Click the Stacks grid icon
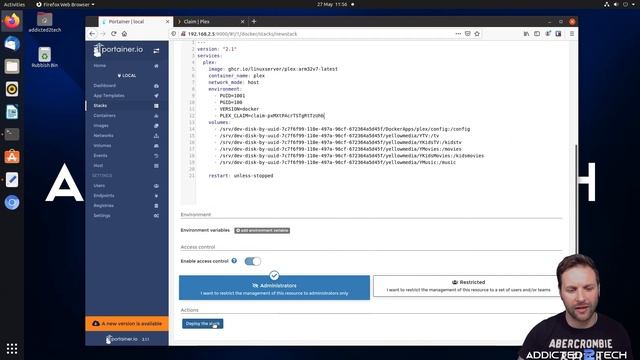This screenshot has height=360, width=640. pos(156,106)
